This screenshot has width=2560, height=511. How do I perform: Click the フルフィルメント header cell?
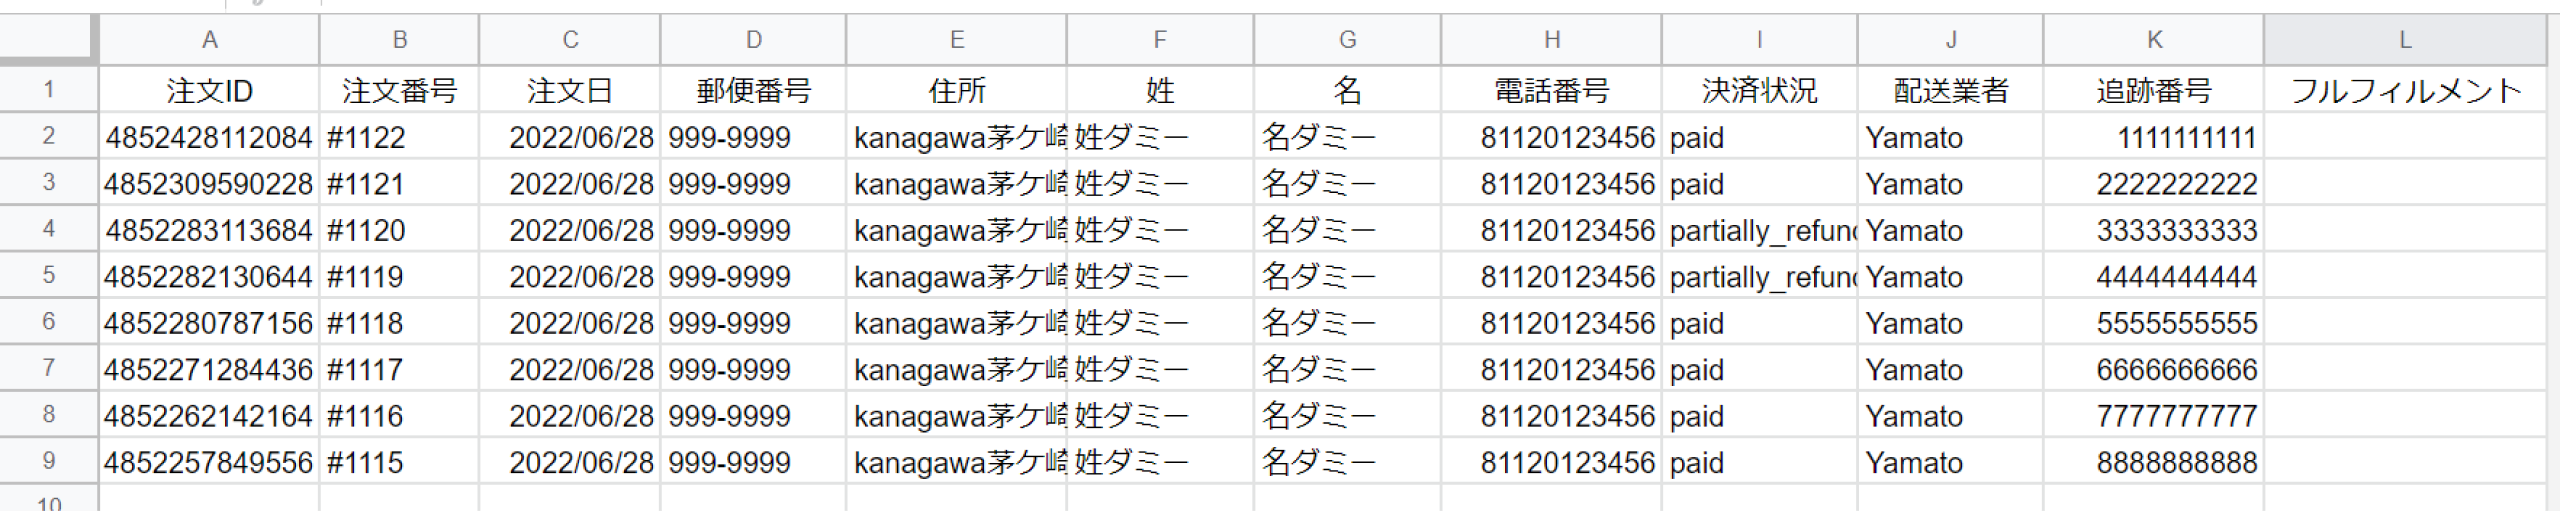pos(2404,91)
